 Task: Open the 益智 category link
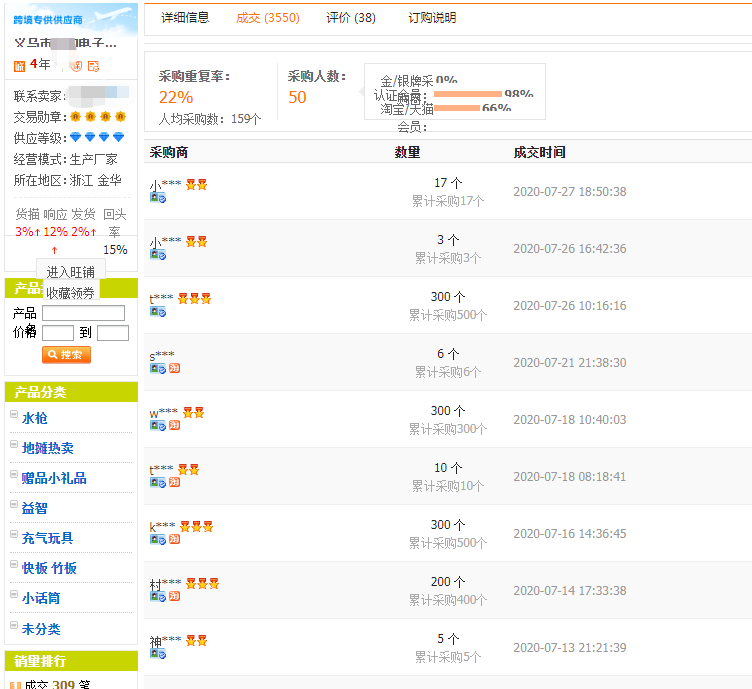[x=35, y=508]
